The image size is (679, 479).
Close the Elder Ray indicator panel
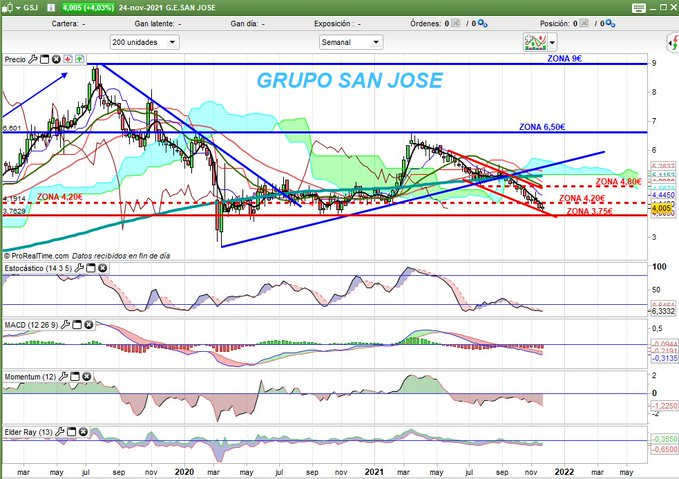click(84, 432)
